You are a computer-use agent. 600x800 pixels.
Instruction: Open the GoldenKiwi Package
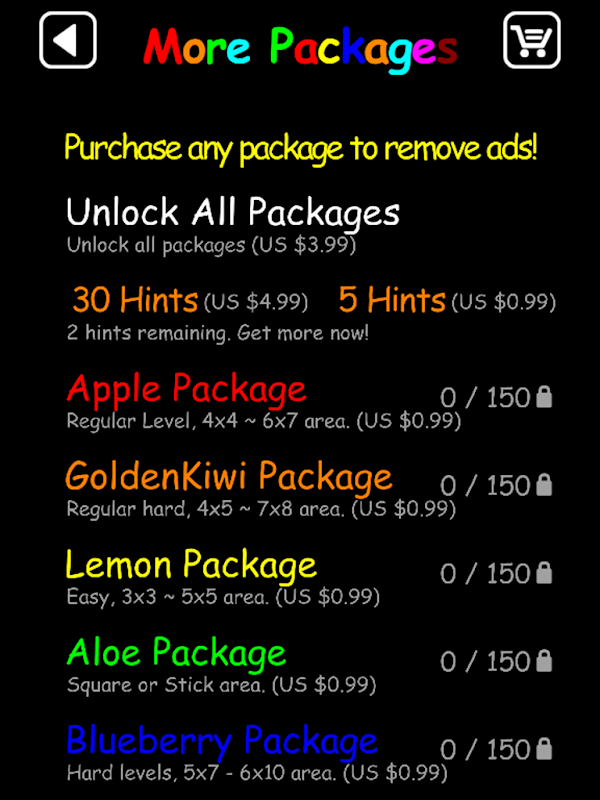[x=229, y=477]
